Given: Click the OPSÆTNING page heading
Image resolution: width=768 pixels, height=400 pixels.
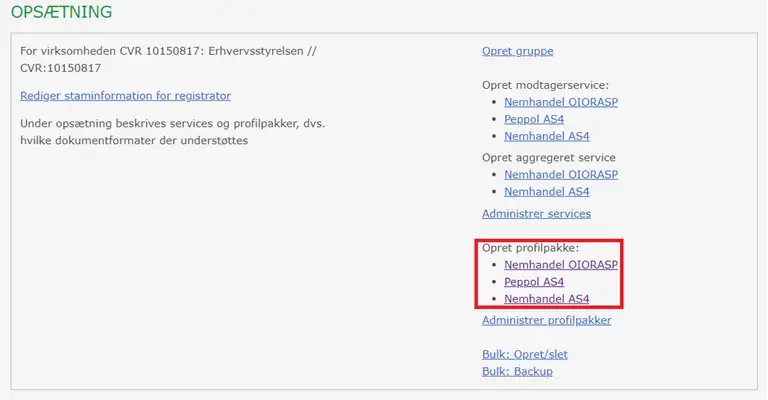Looking at the screenshot, I should [x=61, y=13].
